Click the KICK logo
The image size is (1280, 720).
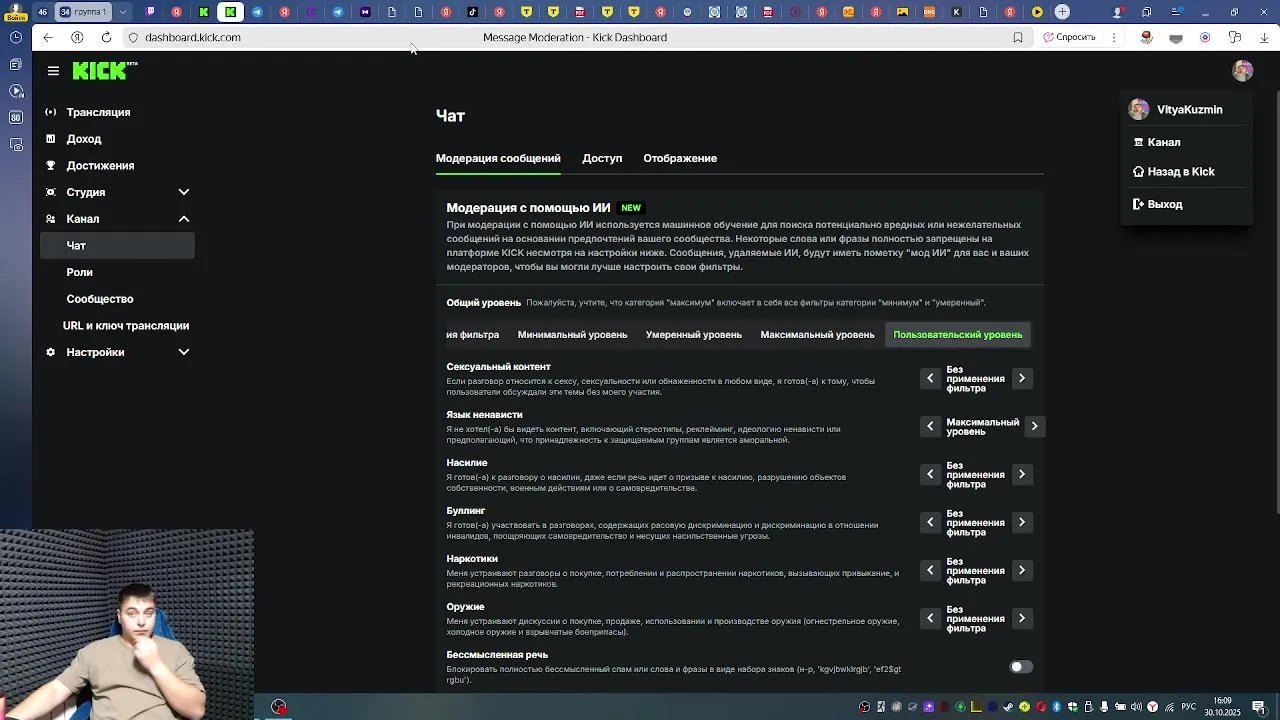[104, 70]
